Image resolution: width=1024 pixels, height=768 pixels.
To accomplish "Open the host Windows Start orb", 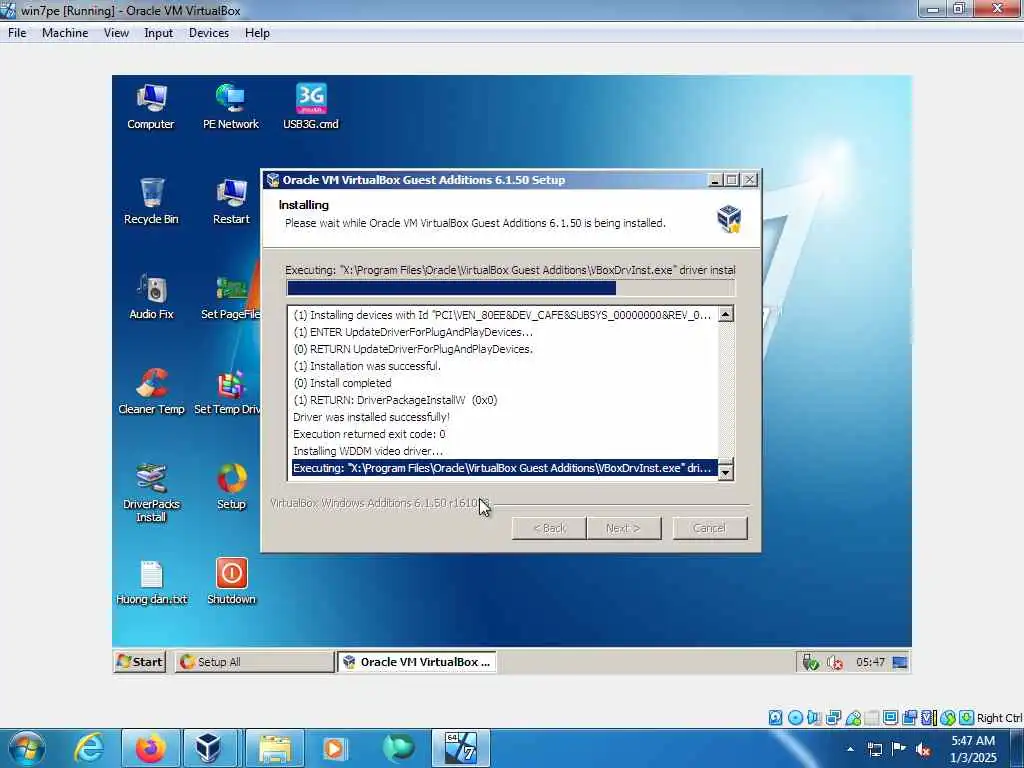I will [x=27, y=748].
